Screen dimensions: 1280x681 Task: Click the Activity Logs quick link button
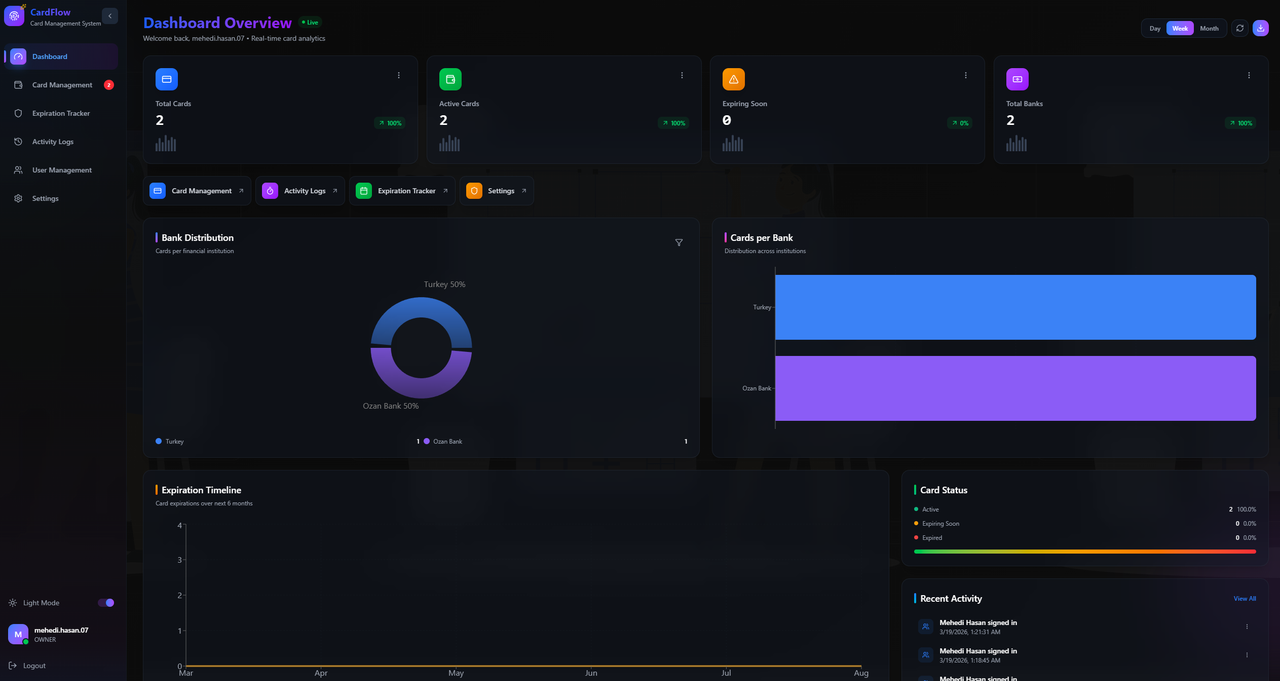coord(300,191)
